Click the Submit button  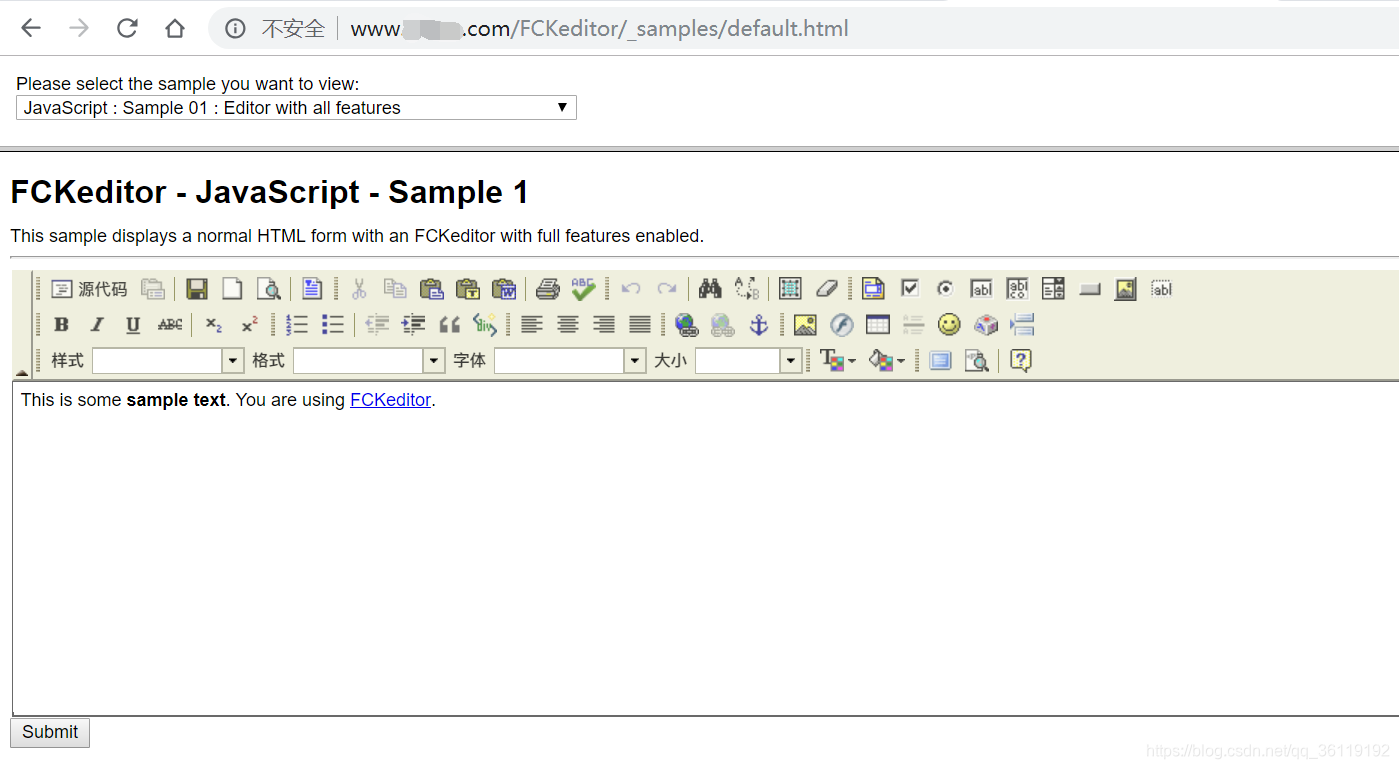tap(50, 732)
